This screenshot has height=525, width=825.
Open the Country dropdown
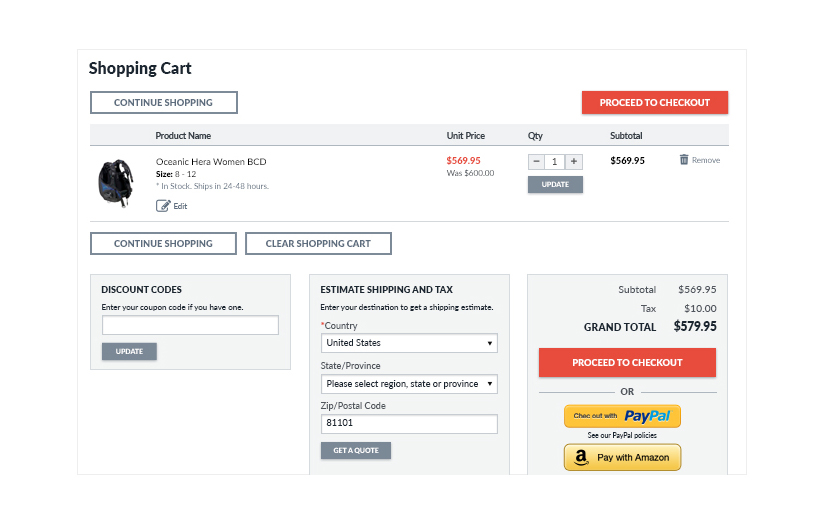coord(409,343)
